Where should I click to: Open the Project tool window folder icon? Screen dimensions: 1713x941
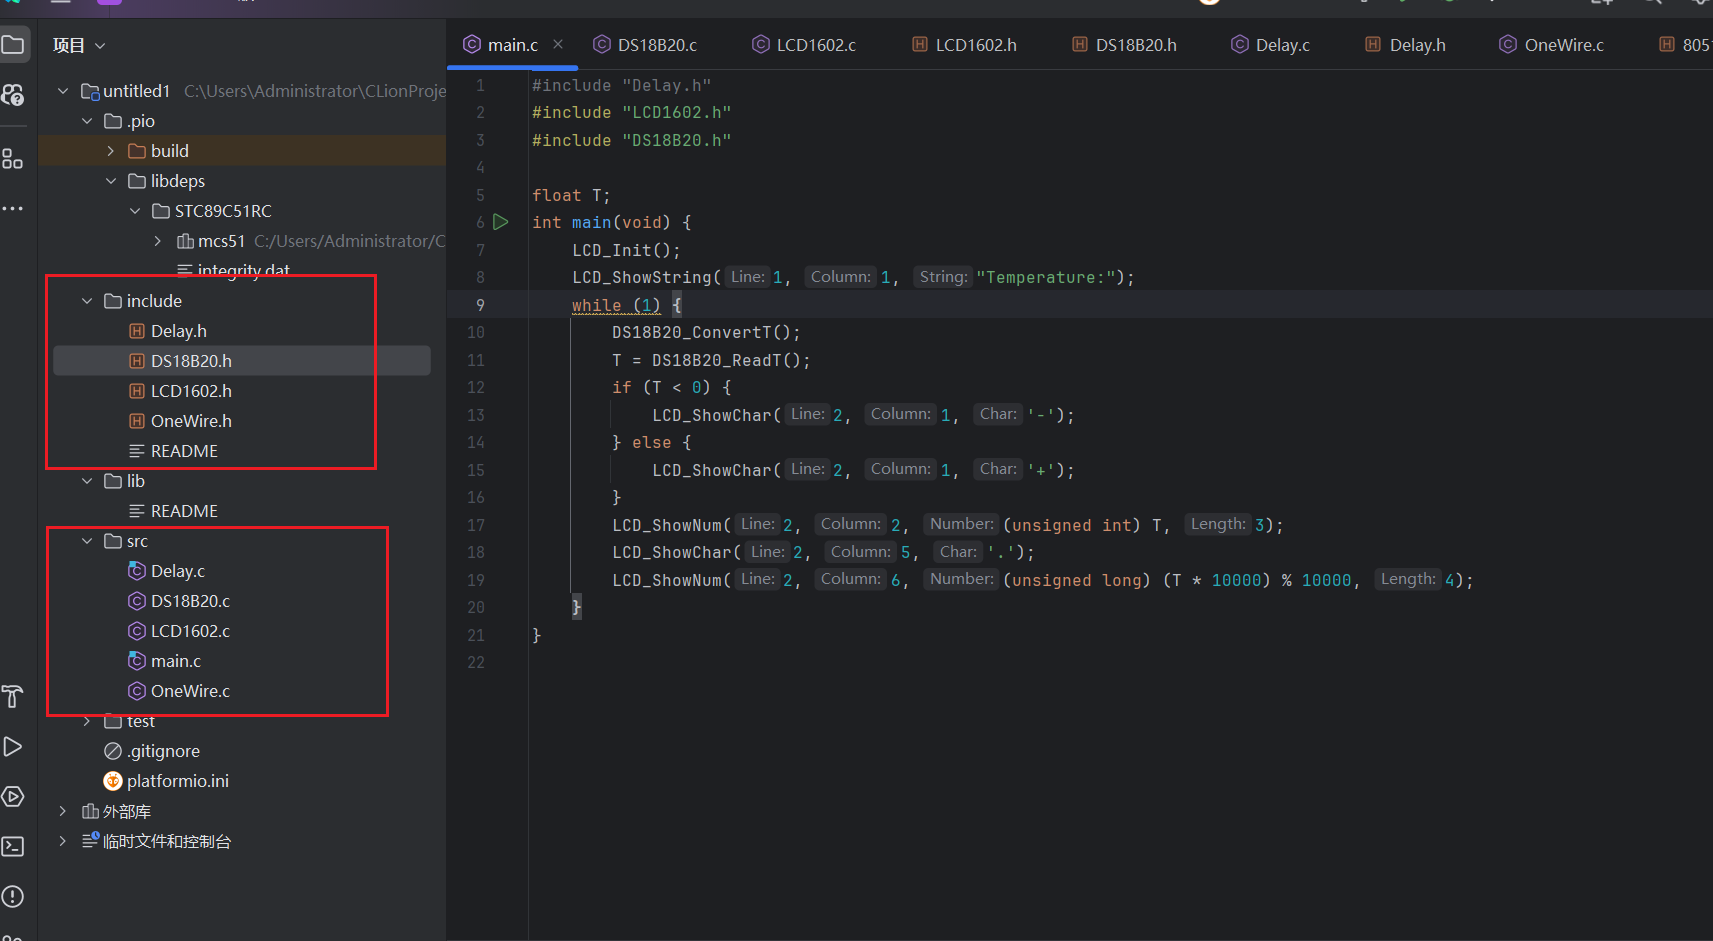pyautogui.click(x=15, y=44)
